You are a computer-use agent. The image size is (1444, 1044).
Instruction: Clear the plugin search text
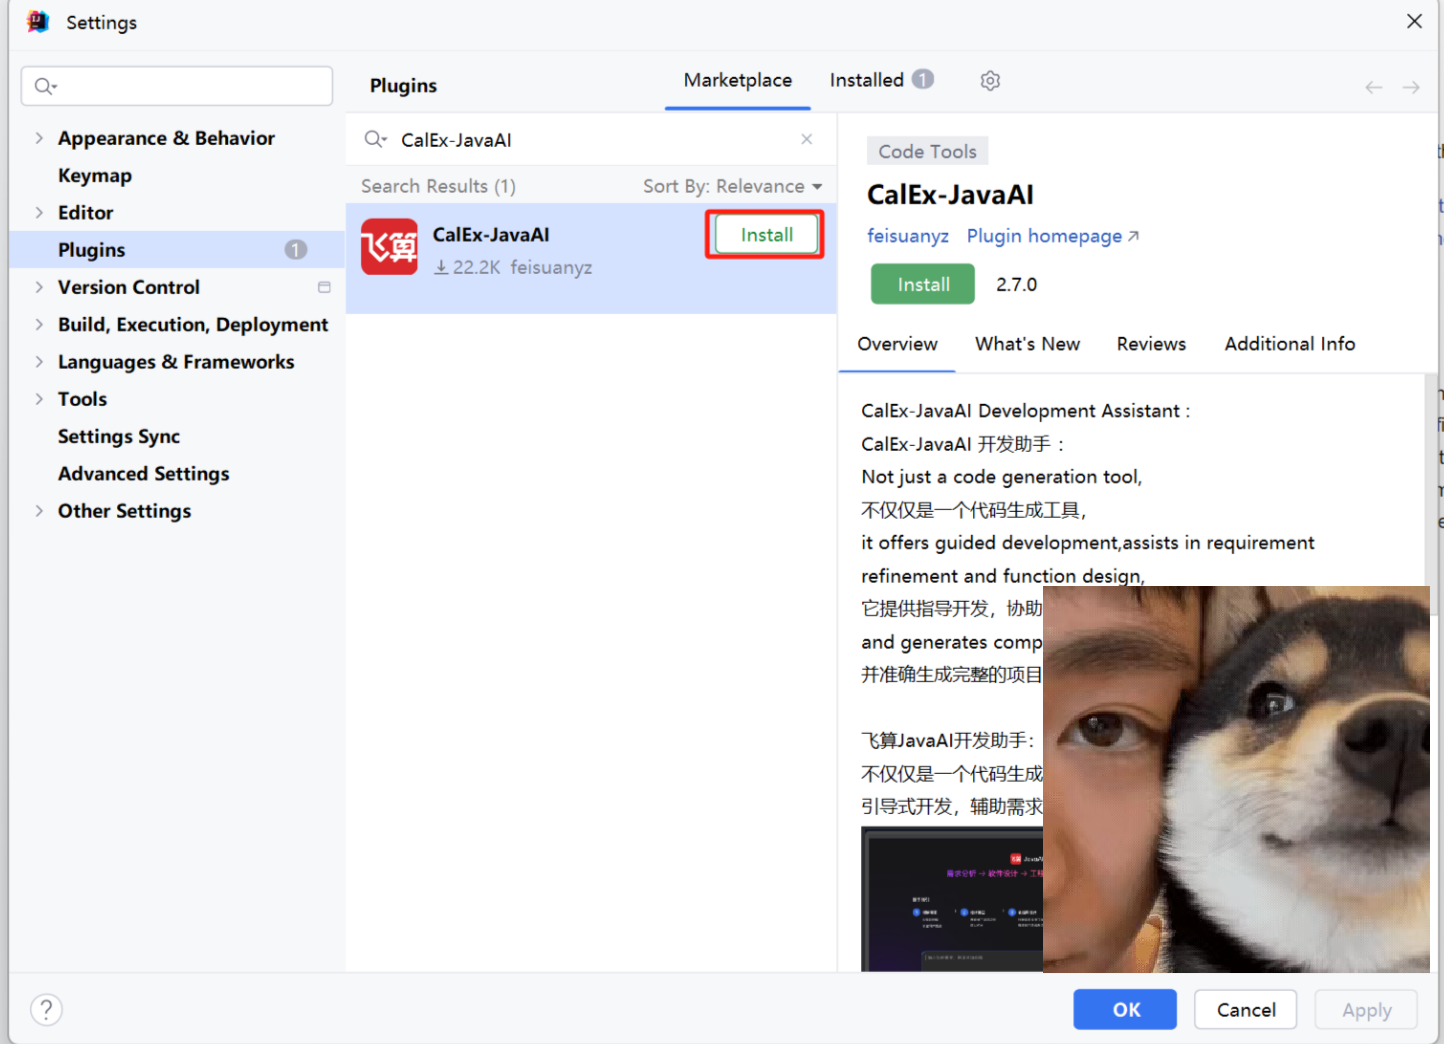coord(807,139)
